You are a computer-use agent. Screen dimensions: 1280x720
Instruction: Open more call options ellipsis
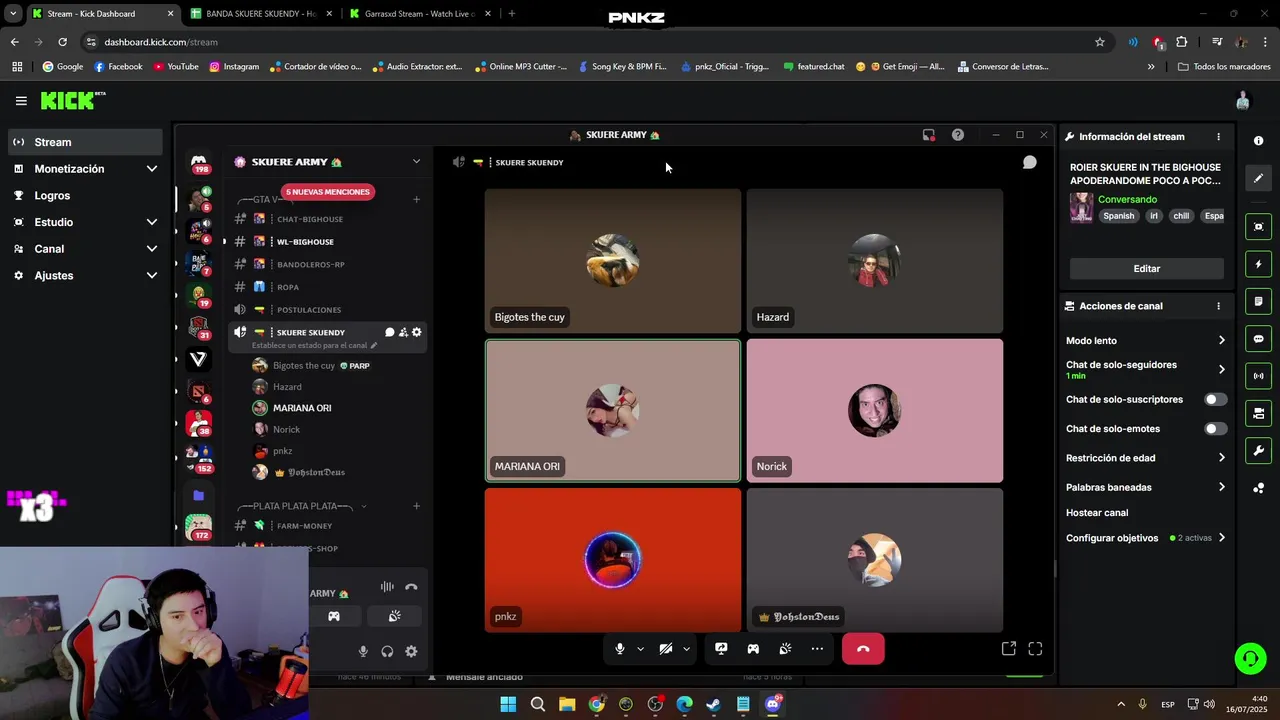817,649
